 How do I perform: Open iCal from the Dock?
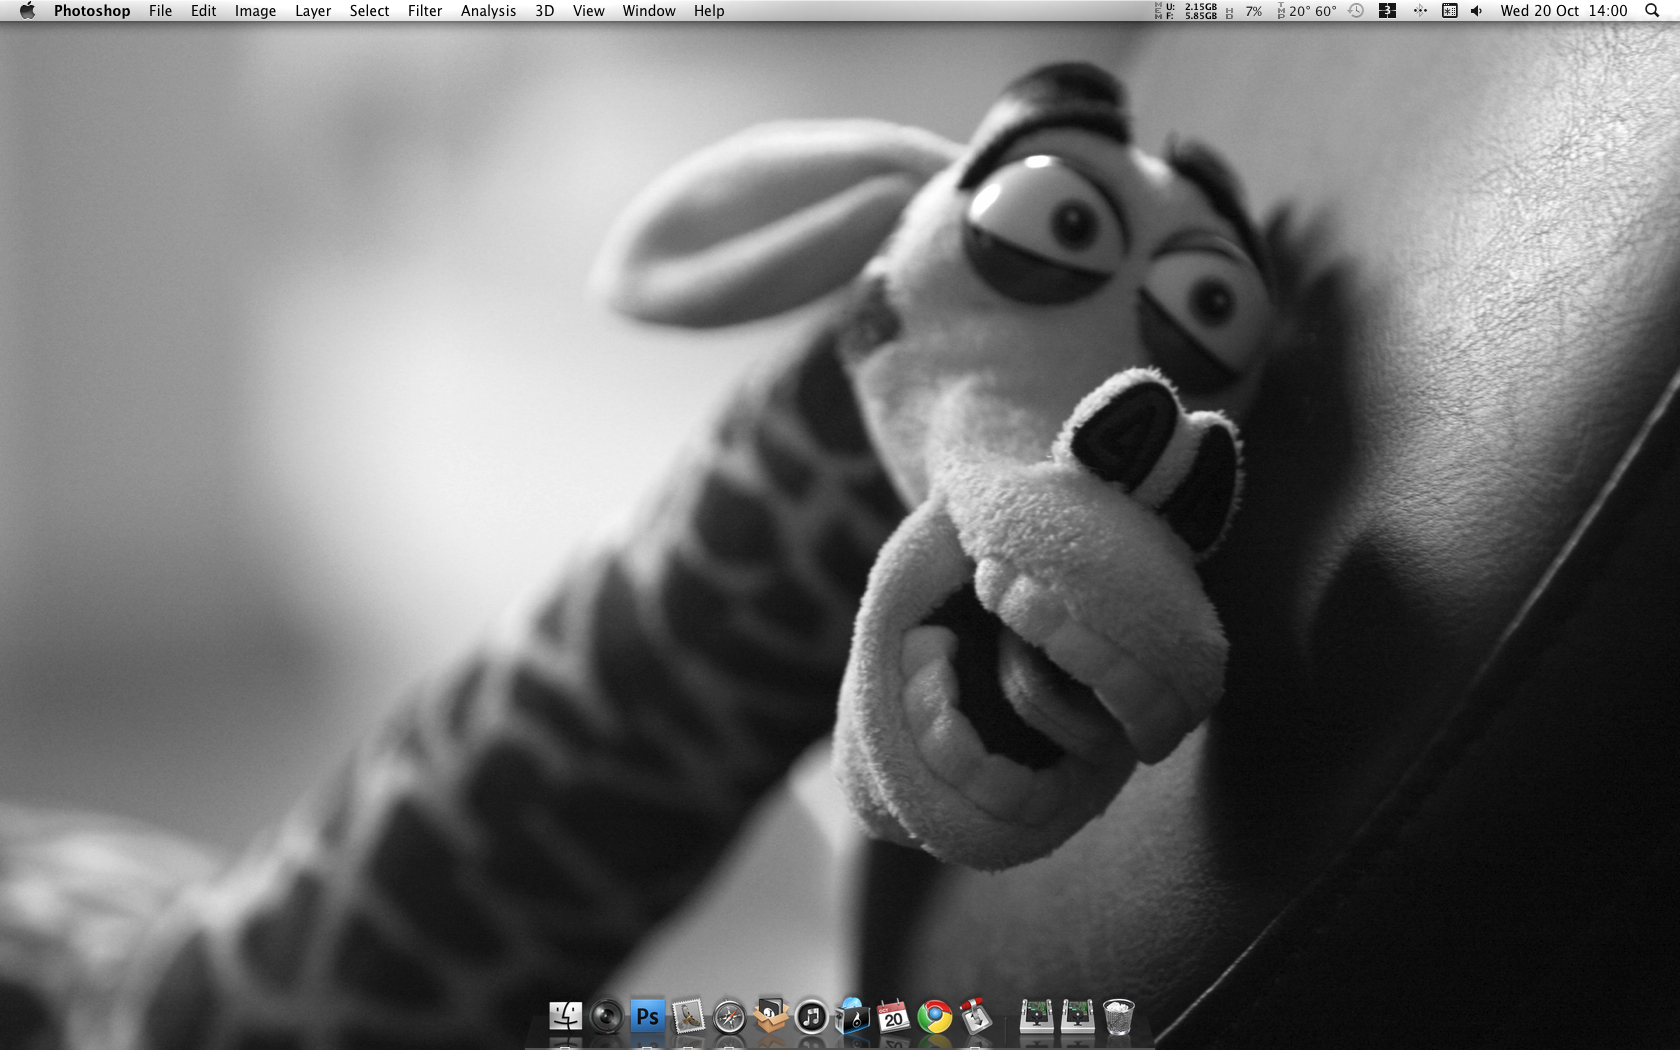tap(894, 1017)
